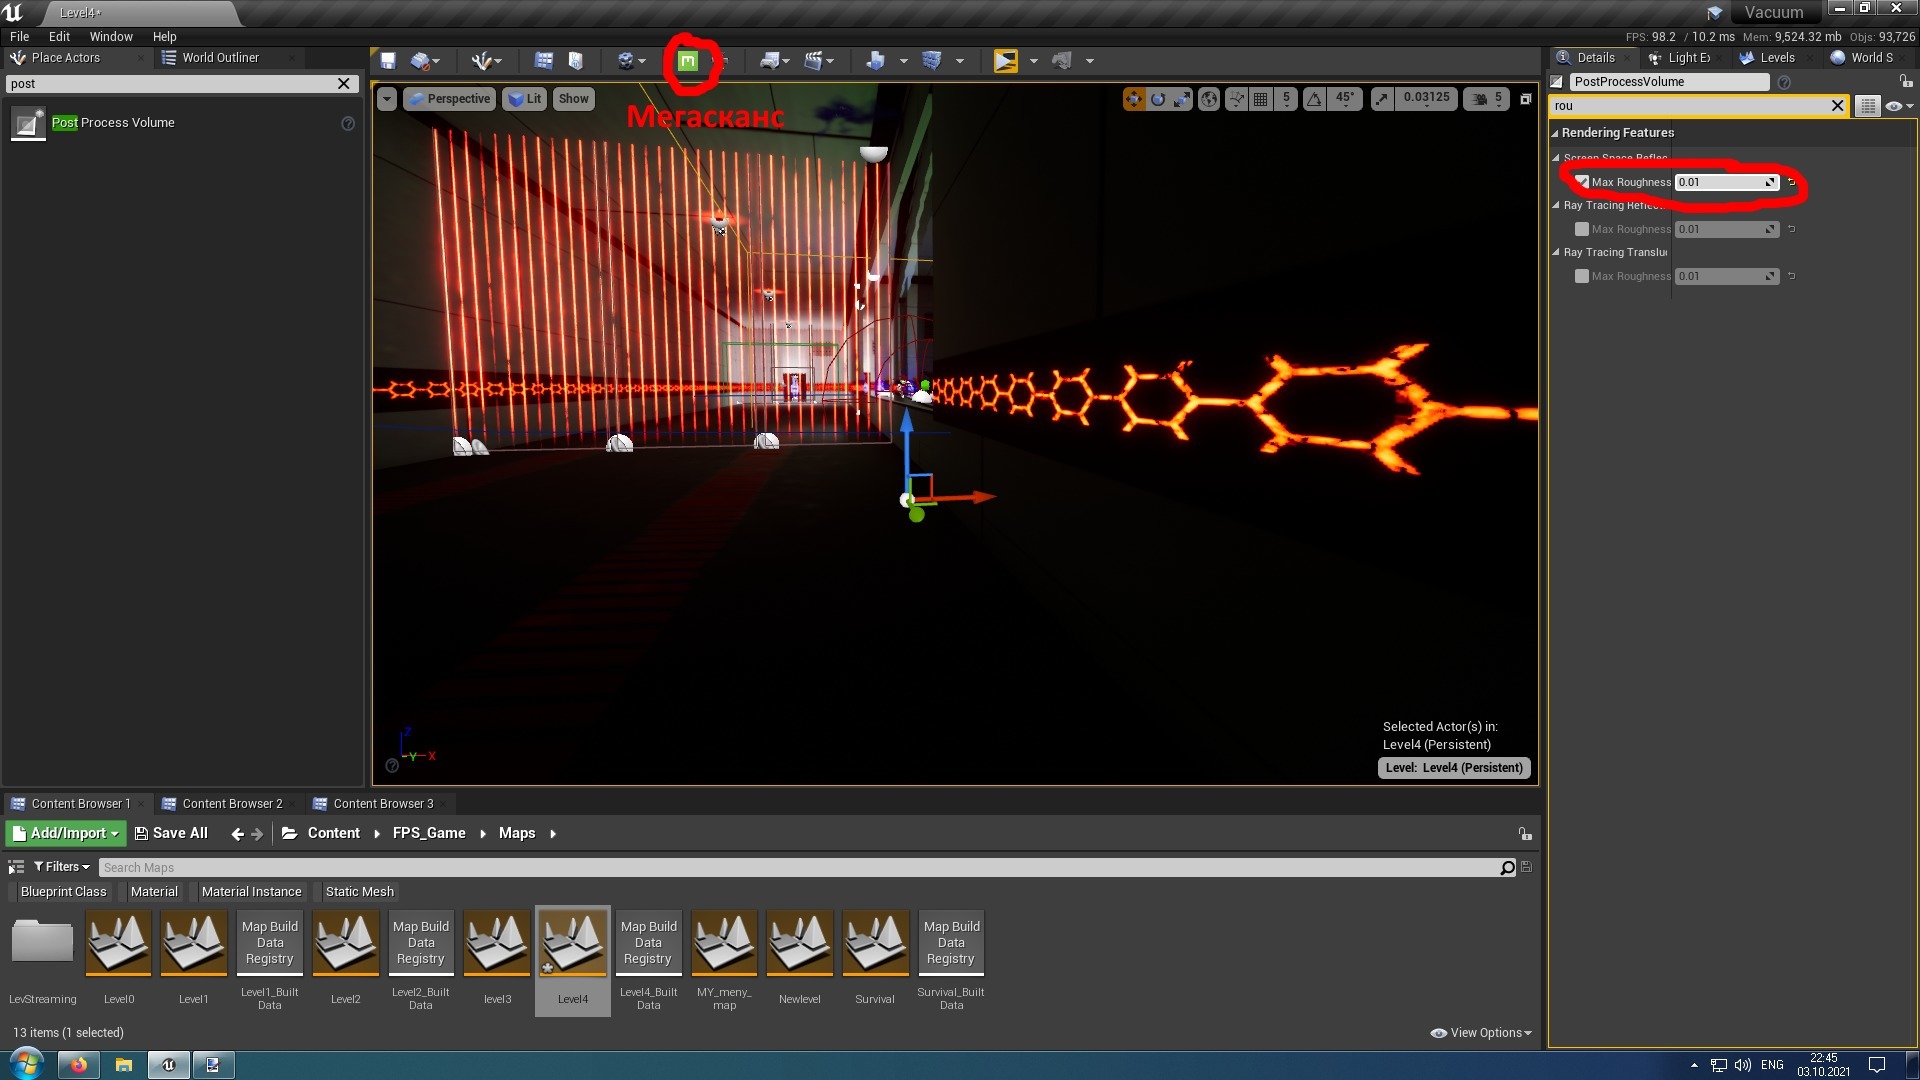Start Play in editor with the Play icon
The width and height of the screenshot is (1920, 1080).
(1006, 61)
